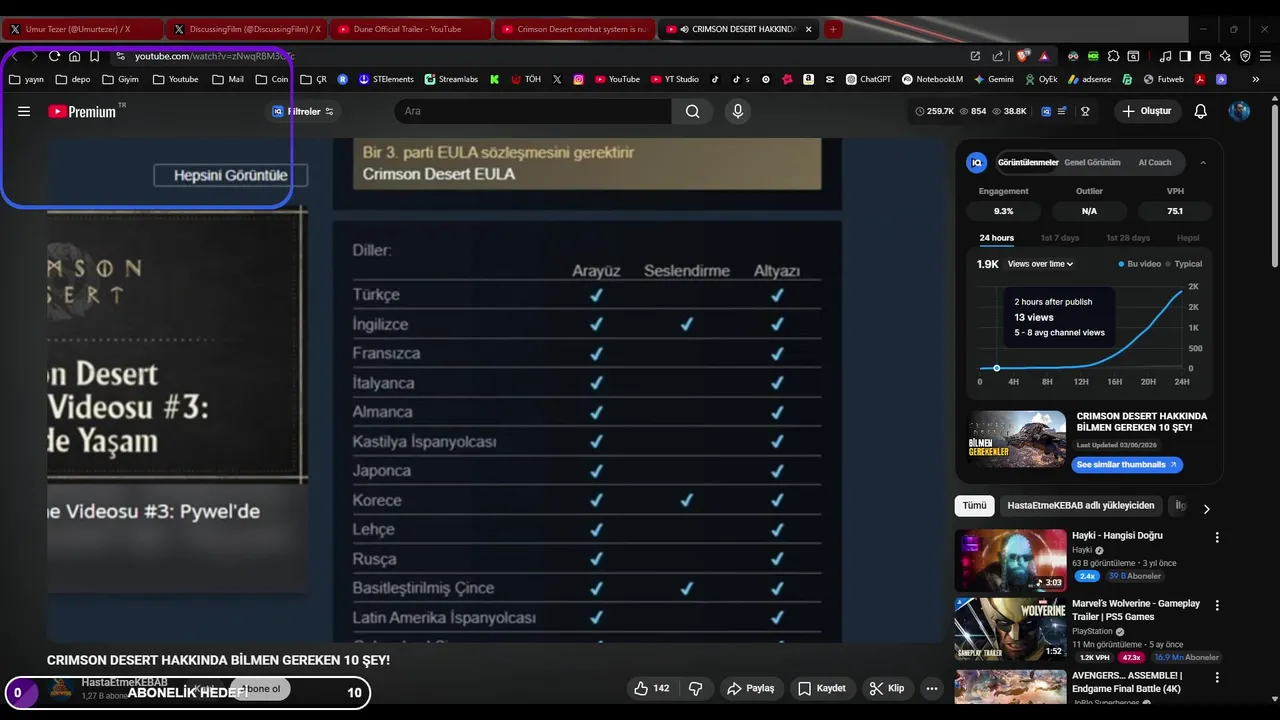Open the YouTube hamburger guide menu
Image resolution: width=1280 pixels, height=720 pixels.
coord(24,112)
